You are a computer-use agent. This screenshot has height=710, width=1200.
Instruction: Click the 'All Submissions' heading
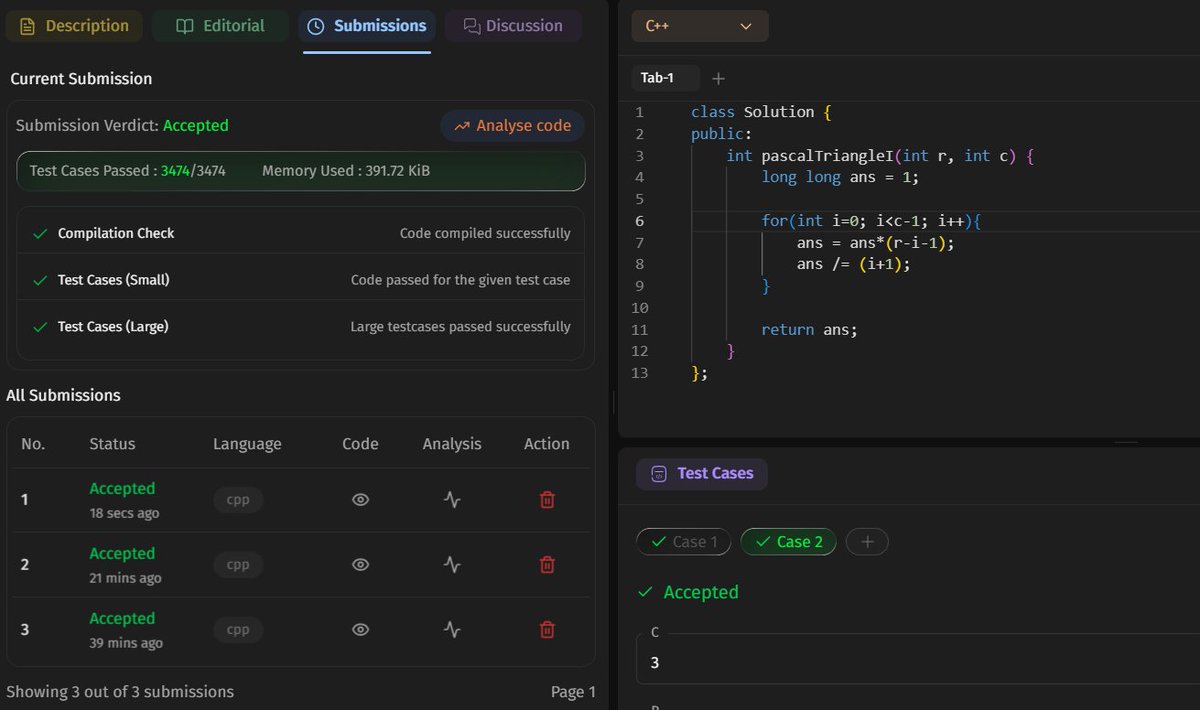coord(63,396)
